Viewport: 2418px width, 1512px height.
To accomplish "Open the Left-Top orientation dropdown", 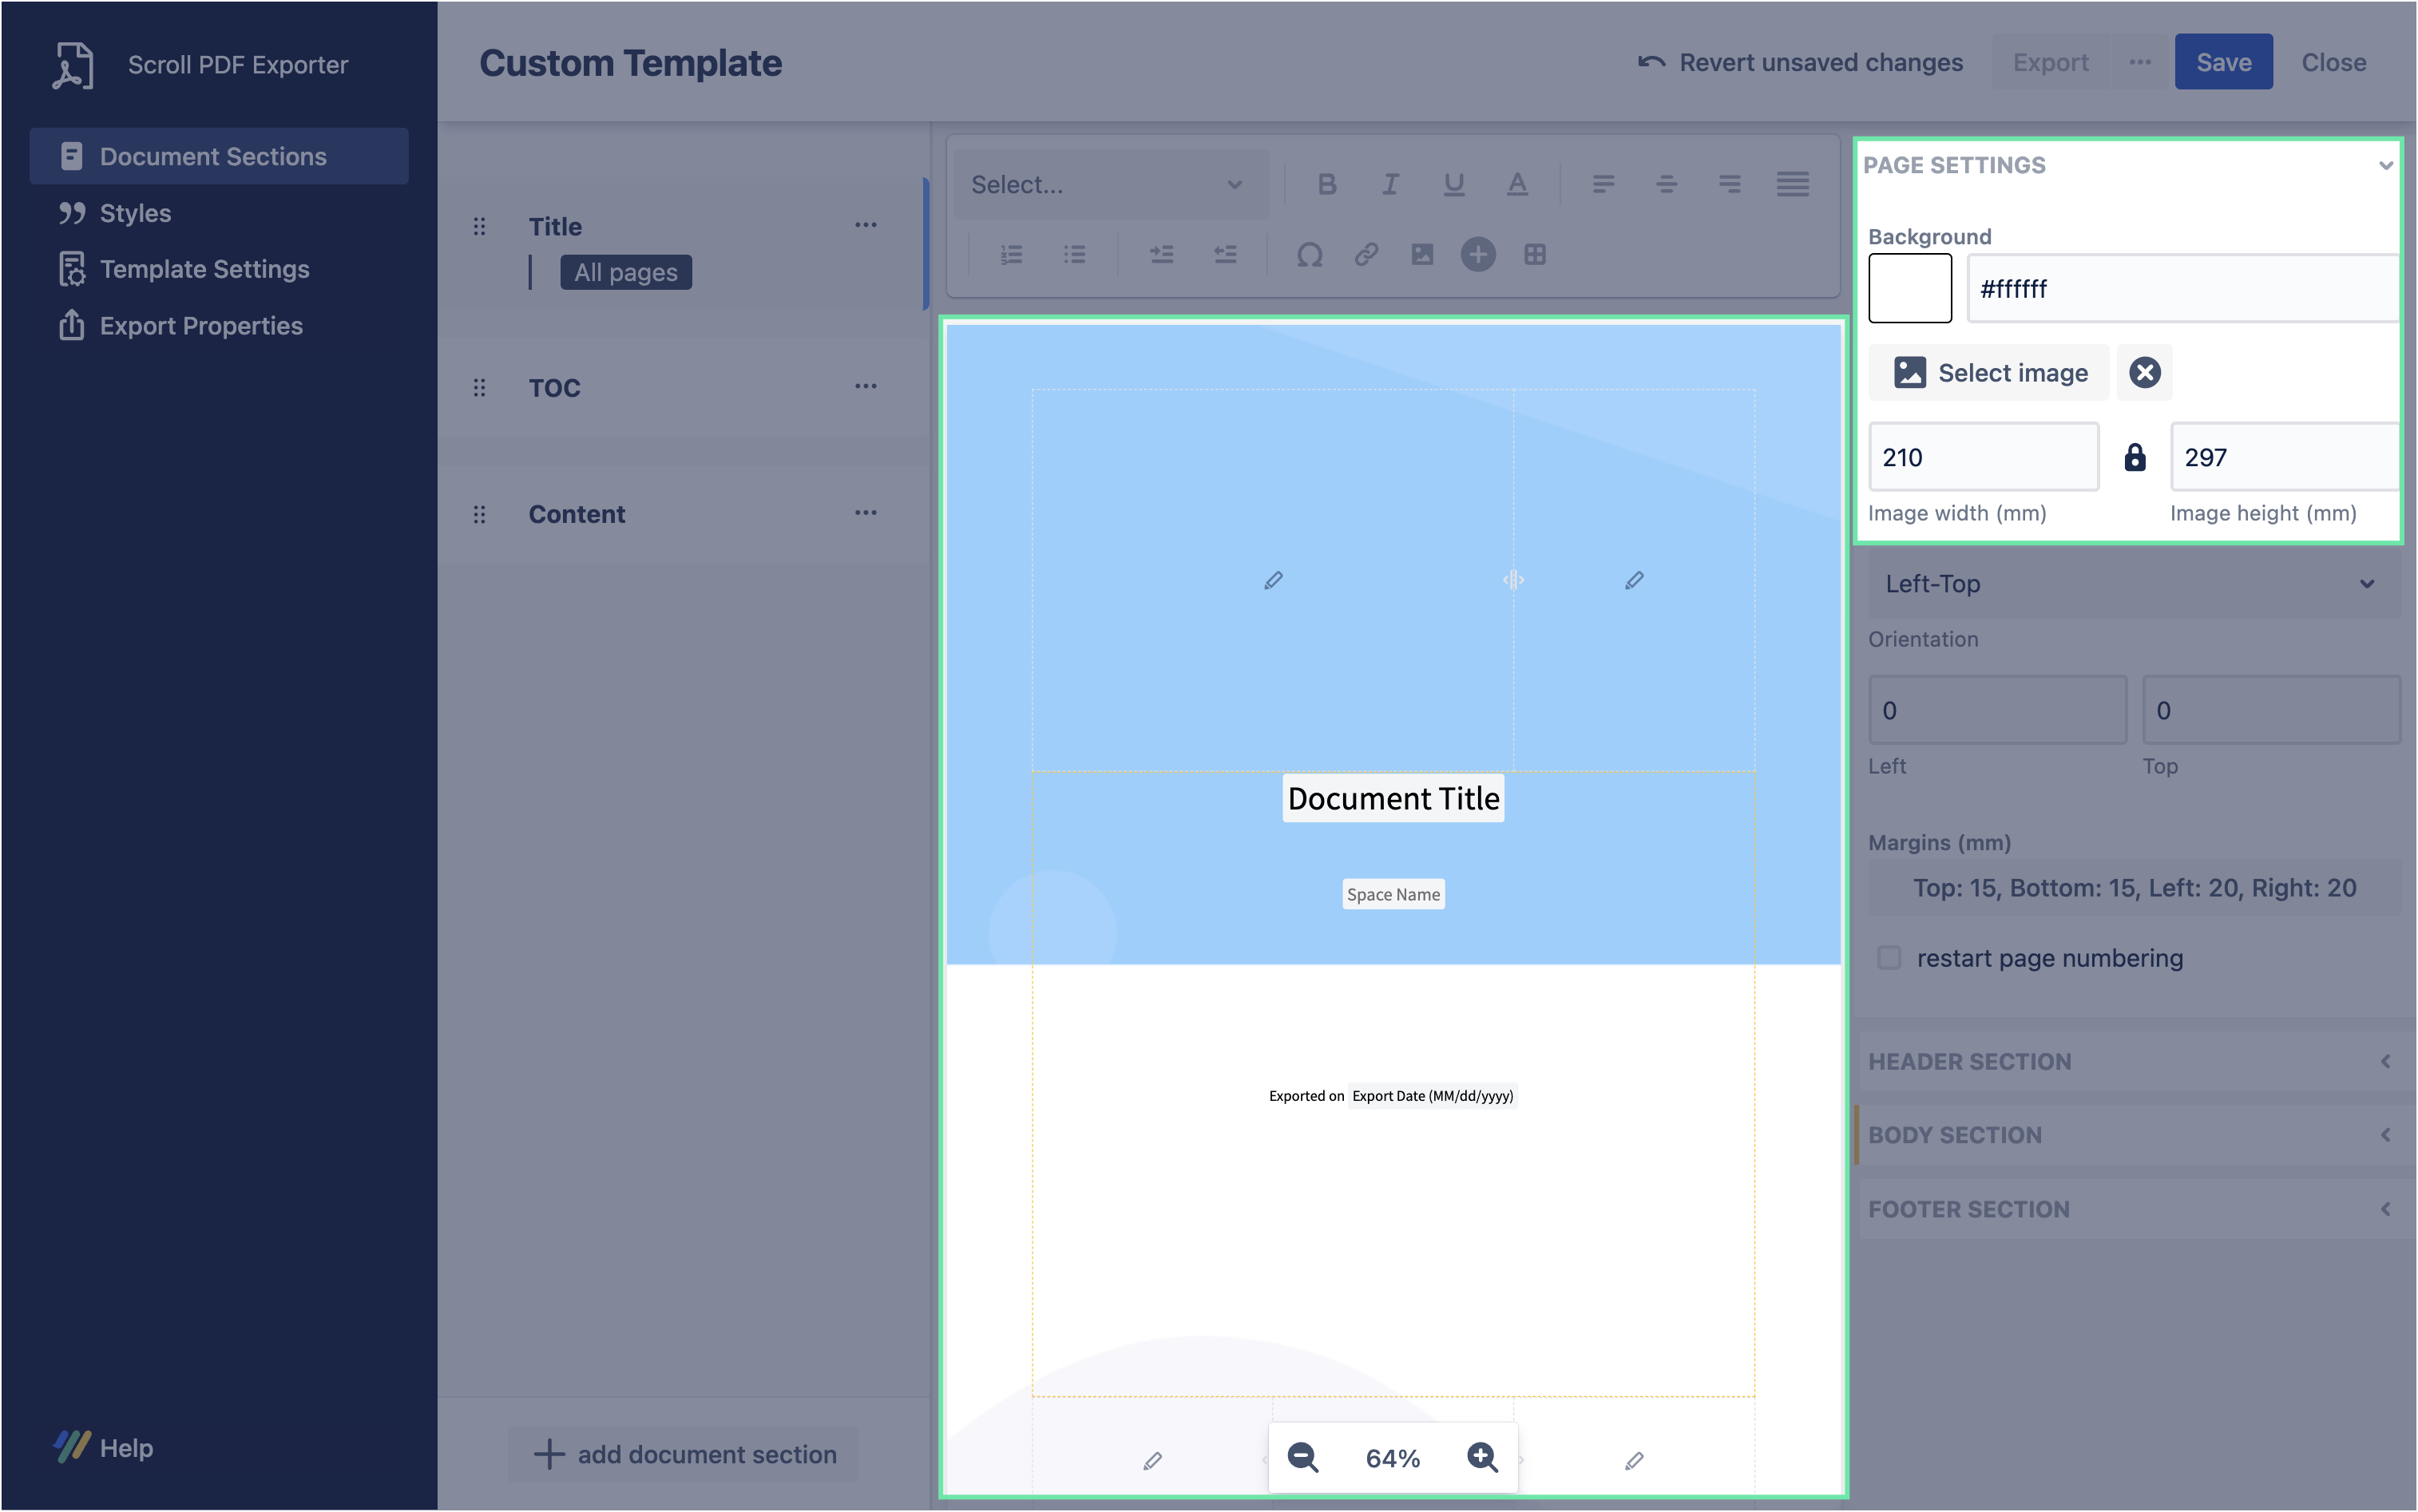I will coord(2133,584).
